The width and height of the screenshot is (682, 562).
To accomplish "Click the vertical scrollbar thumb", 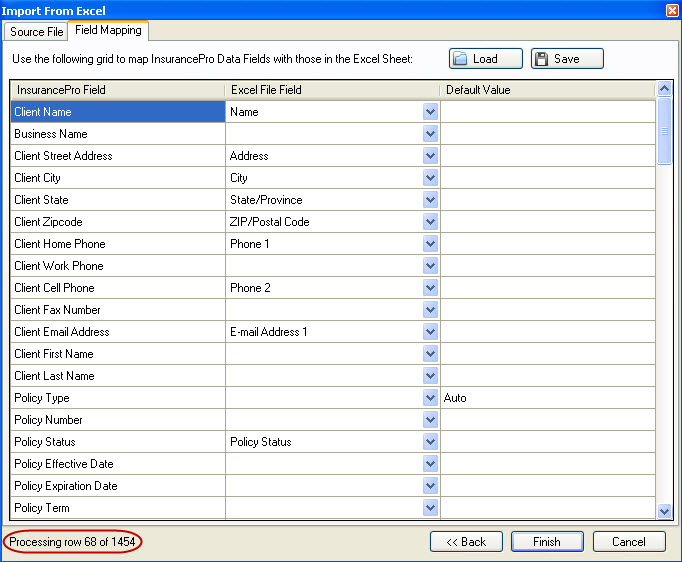I will (x=664, y=131).
